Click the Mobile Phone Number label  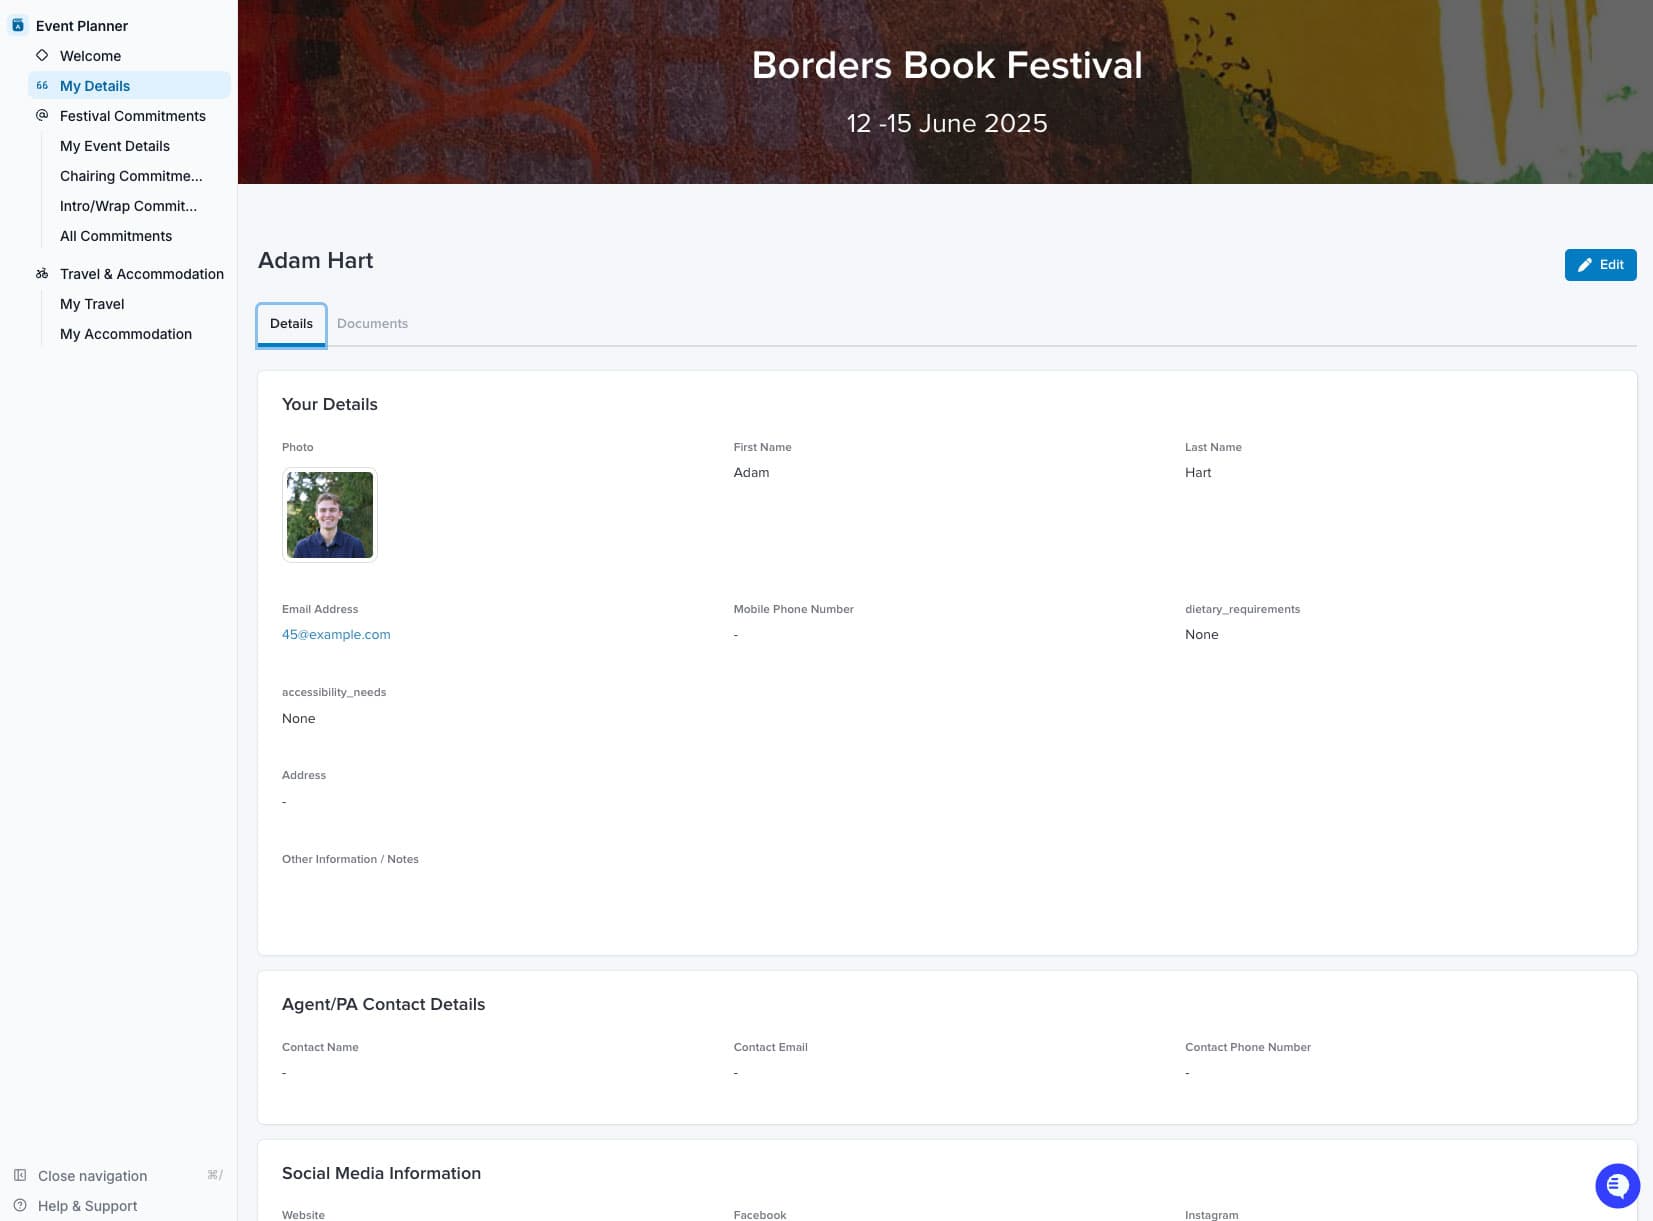tap(793, 609)
